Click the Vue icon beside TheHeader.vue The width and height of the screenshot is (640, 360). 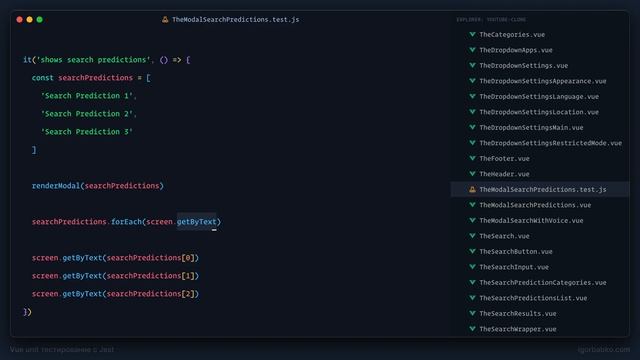(x=472, y=174)
